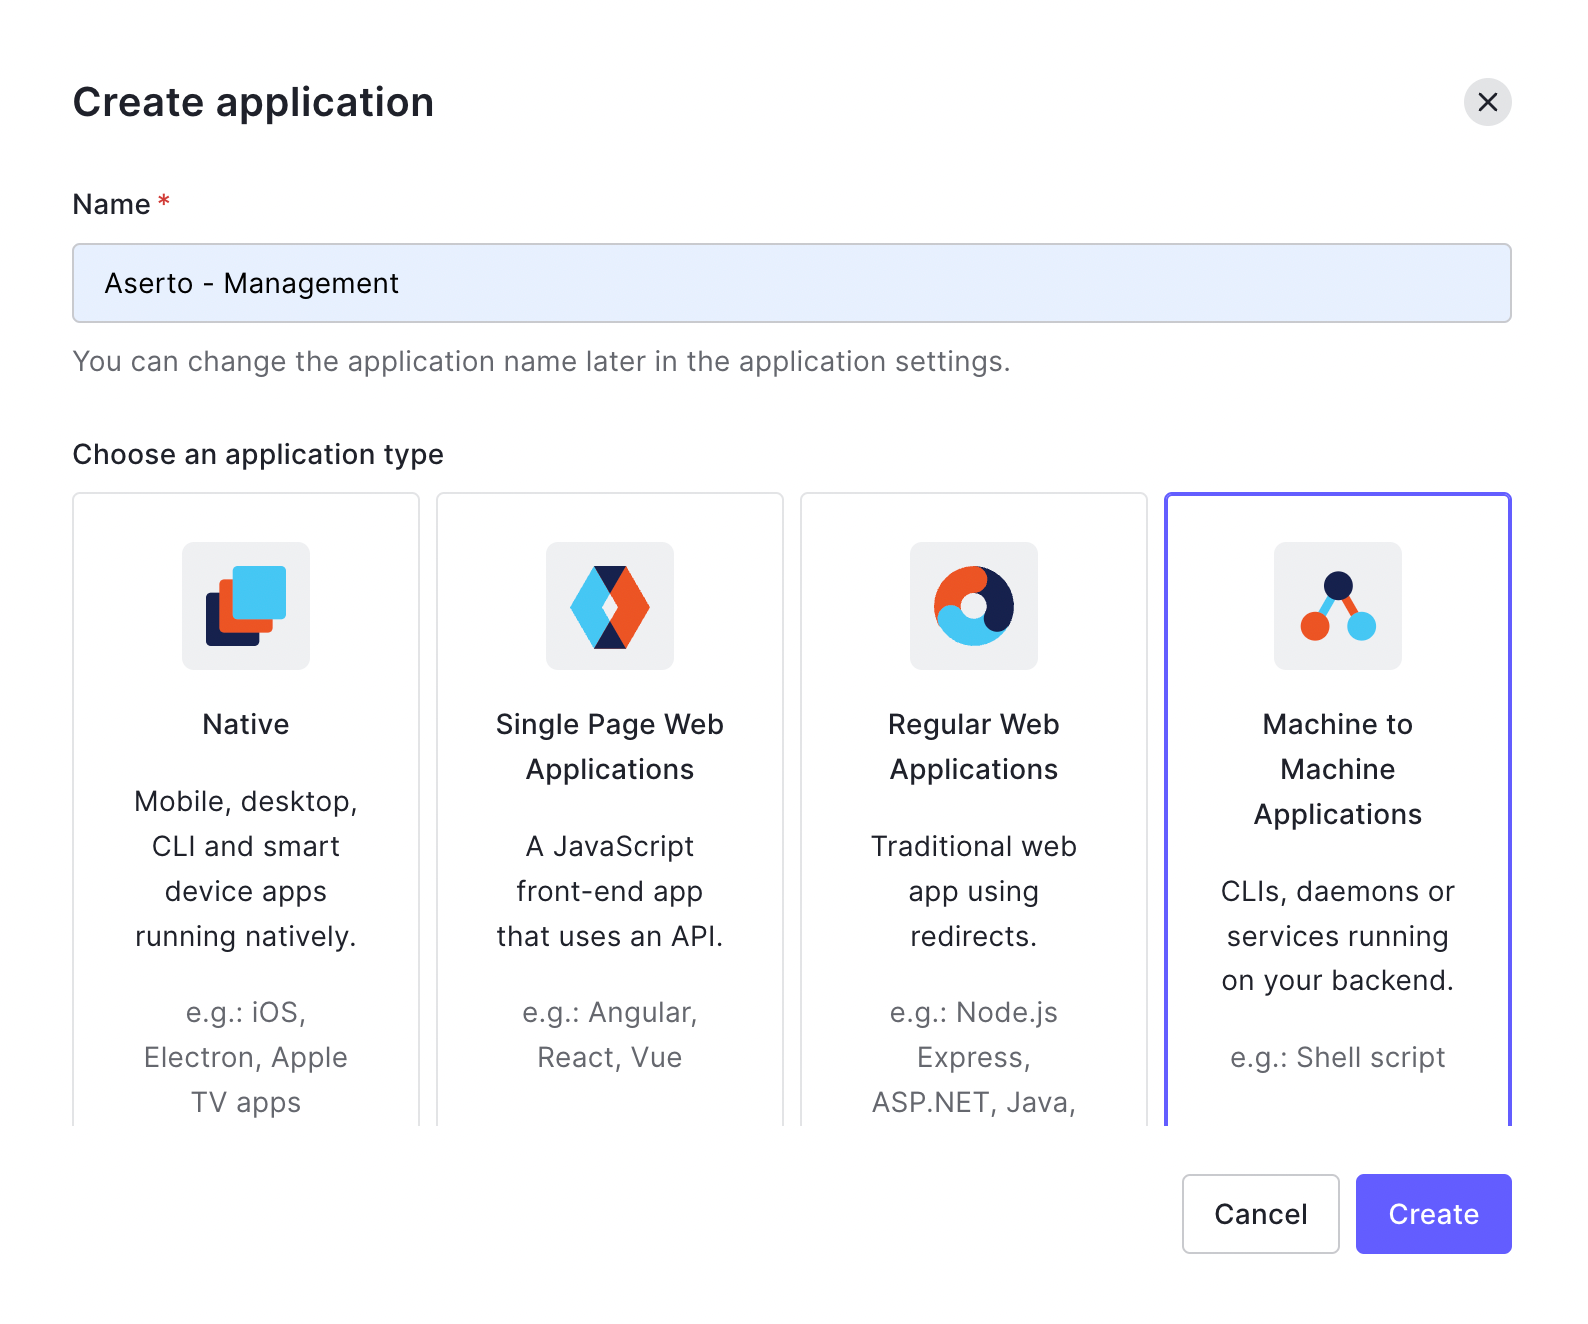
Task: Select the Regular Web Applications title
Action: (x=974, y=747)
